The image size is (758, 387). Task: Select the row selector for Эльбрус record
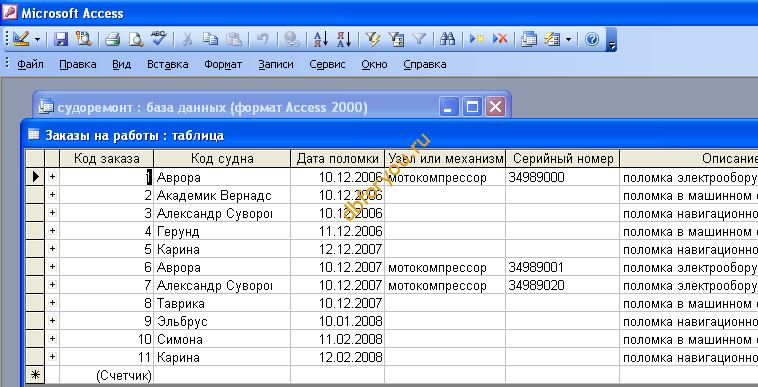tap(35, 321)
